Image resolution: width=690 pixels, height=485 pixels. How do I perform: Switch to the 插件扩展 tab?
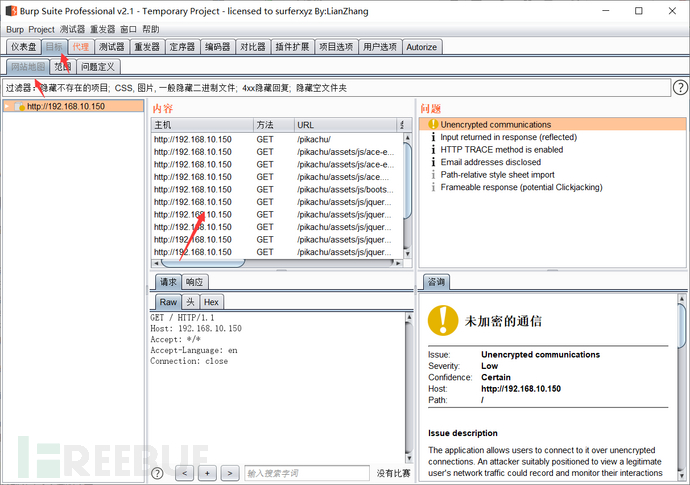pos(292,47)
